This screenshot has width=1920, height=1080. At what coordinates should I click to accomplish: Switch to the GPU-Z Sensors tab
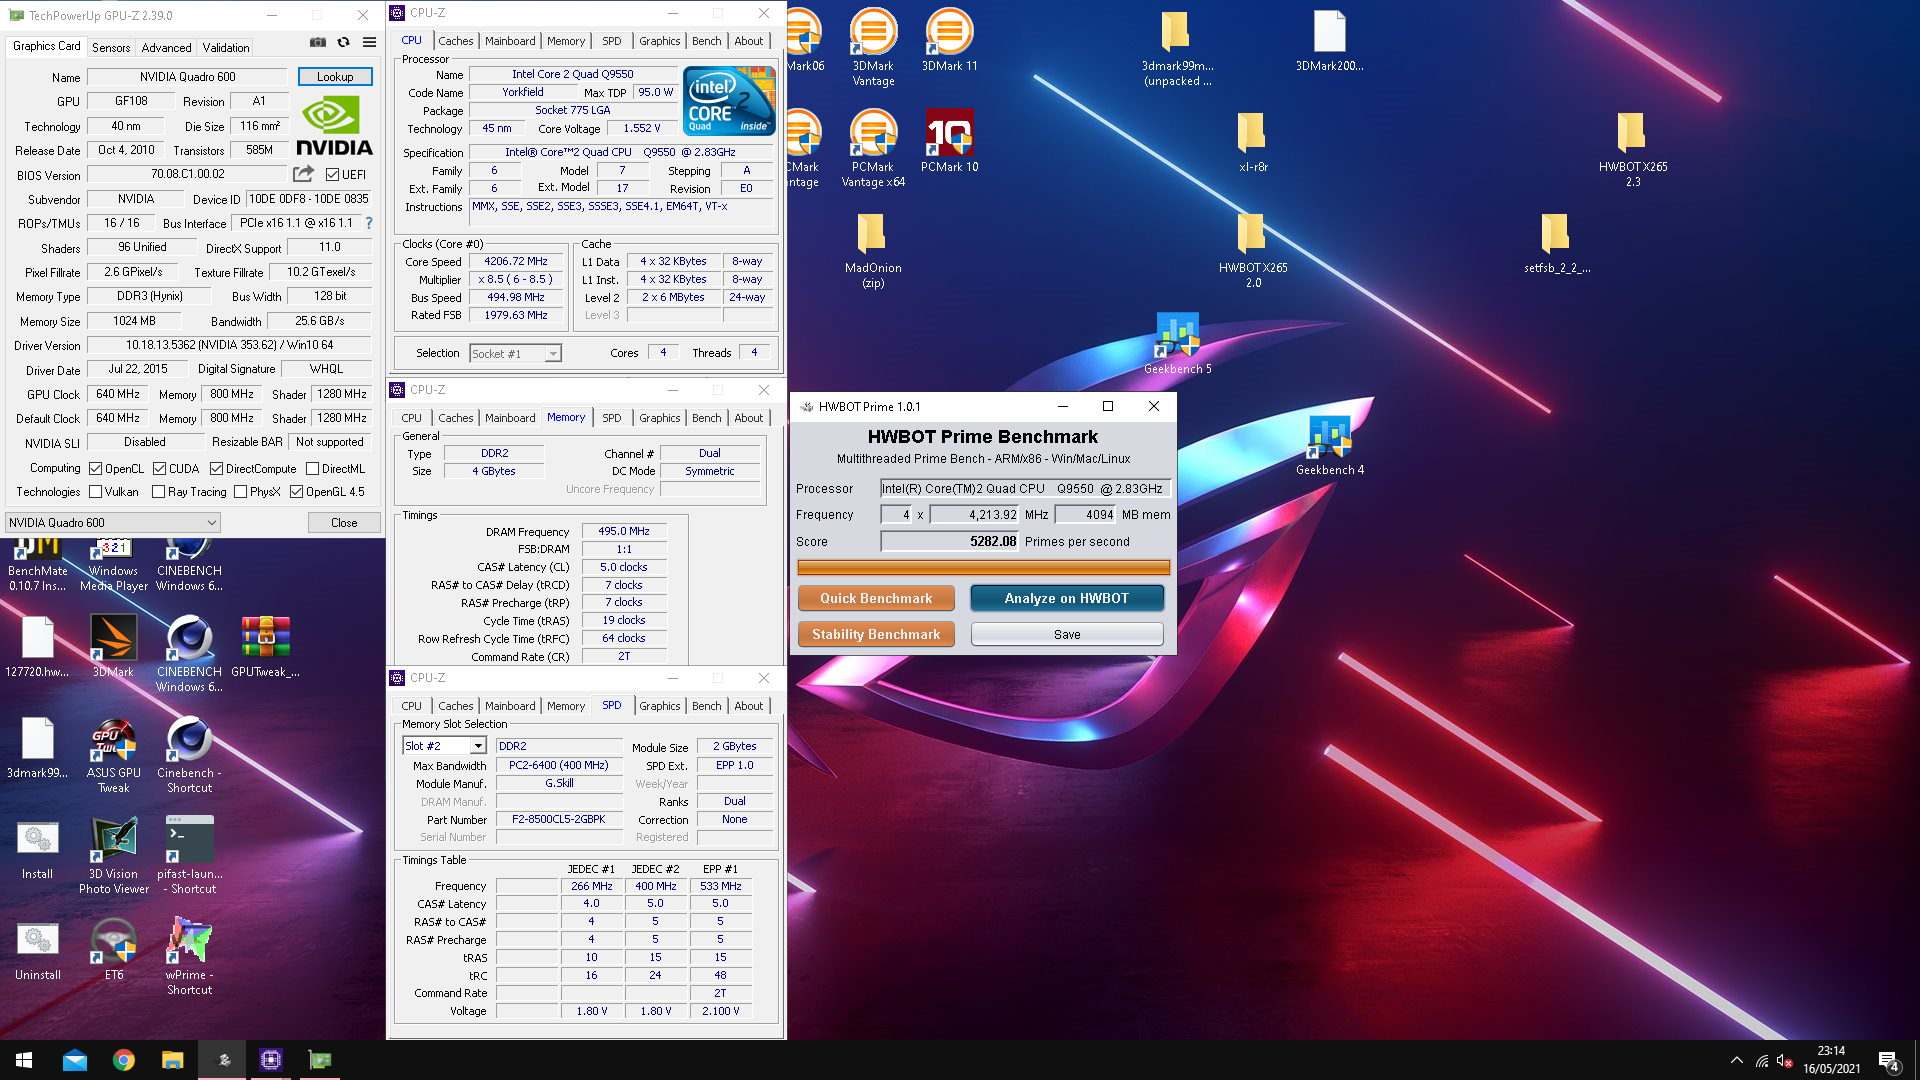[111, 47]
